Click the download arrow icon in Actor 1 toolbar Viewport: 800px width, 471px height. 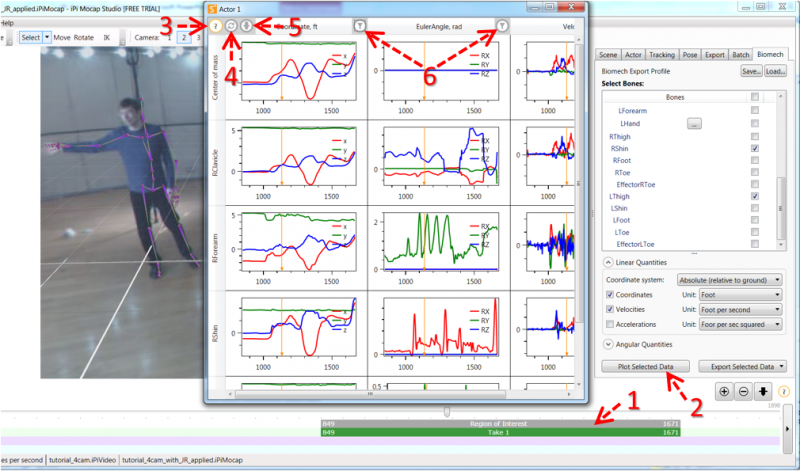coord(246,26)
